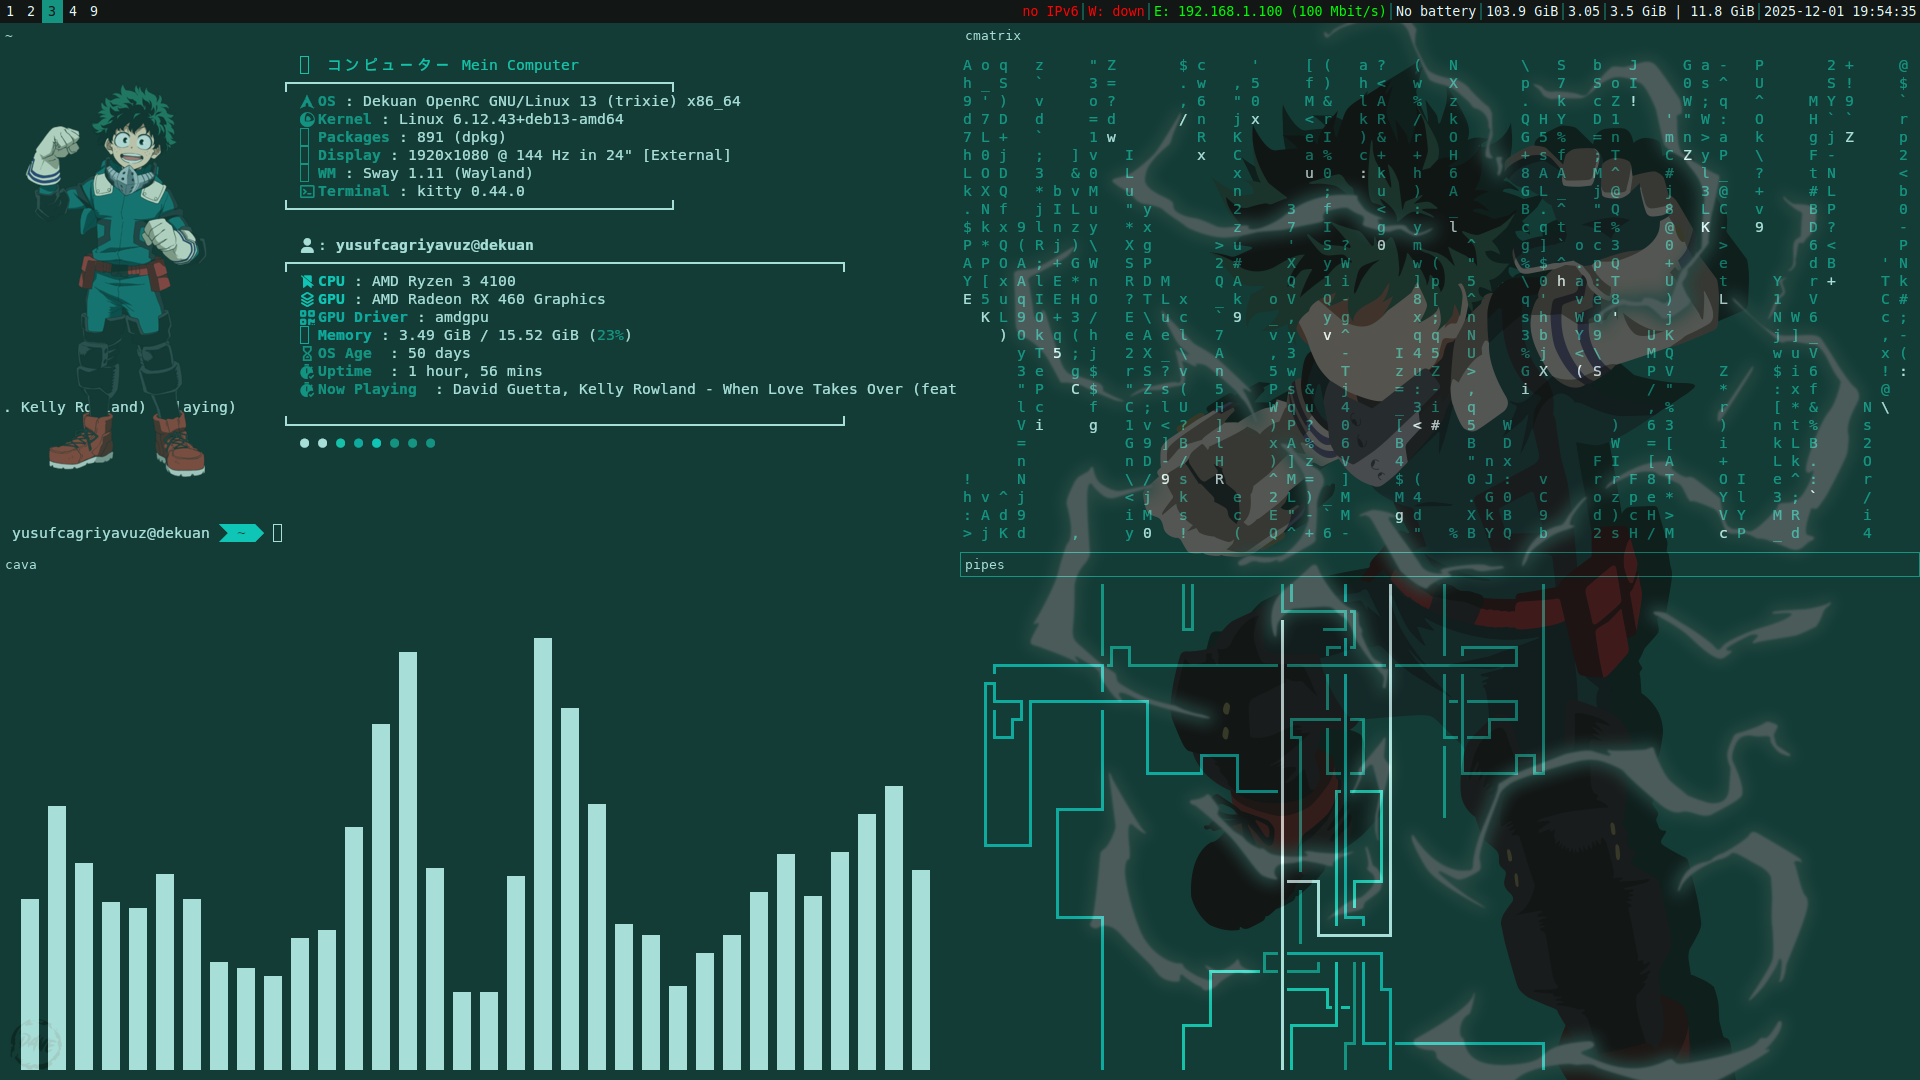Click the Memory row icon
The height and width of the screenshot is (1080, 1920).
[x=305, y=336]
